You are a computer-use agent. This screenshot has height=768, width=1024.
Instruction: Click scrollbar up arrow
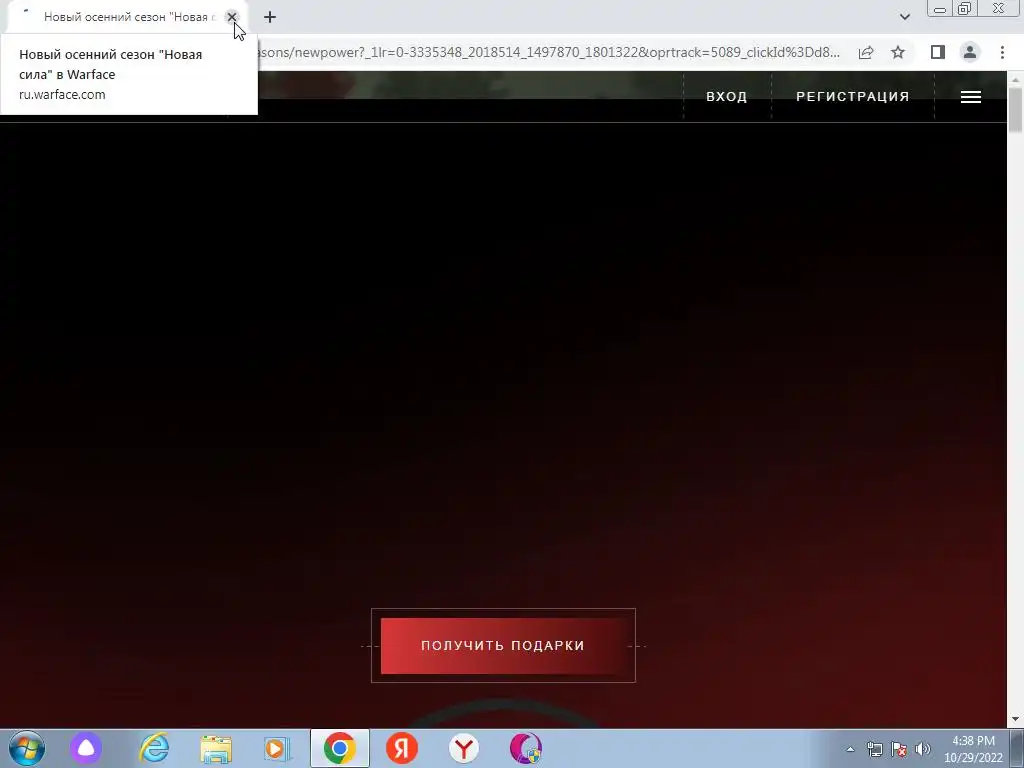point(1016,79)
